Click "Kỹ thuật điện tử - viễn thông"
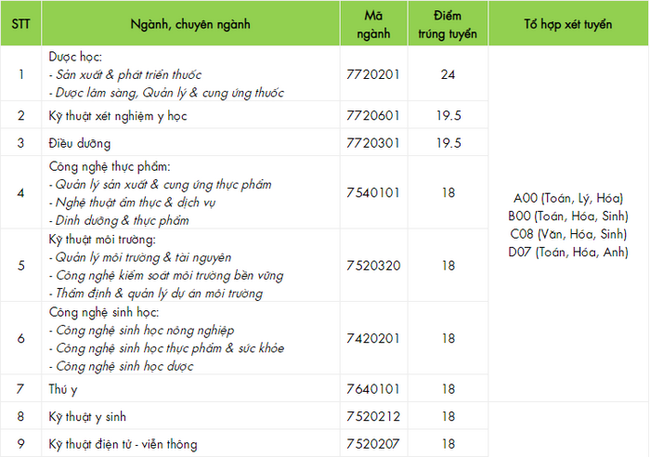Viewport: 650px width, 457px height. [124, 443]
